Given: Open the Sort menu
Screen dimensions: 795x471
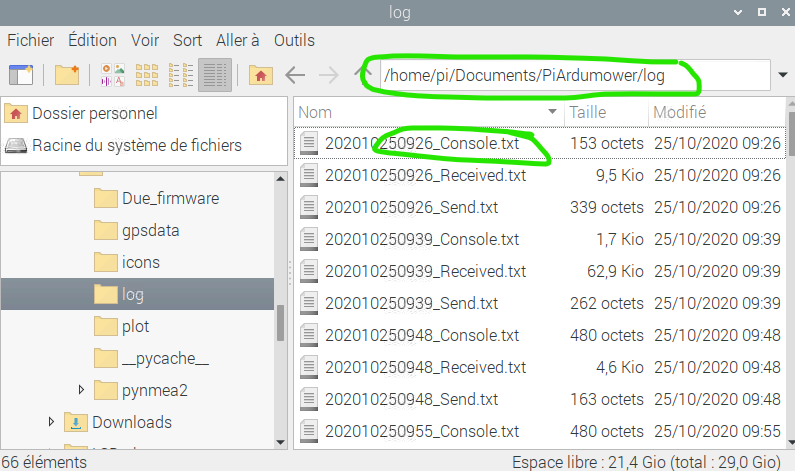Looking at the screenshot, I should 187,40.
